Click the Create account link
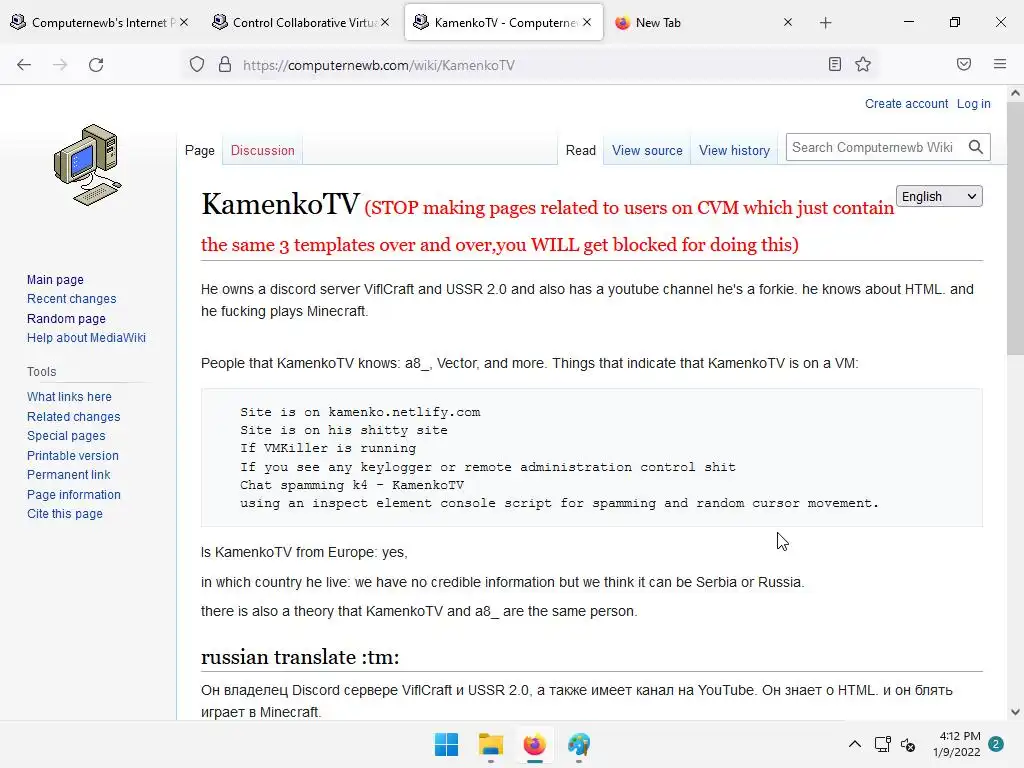Screen dimensions: 1024x768 point(906,104)
